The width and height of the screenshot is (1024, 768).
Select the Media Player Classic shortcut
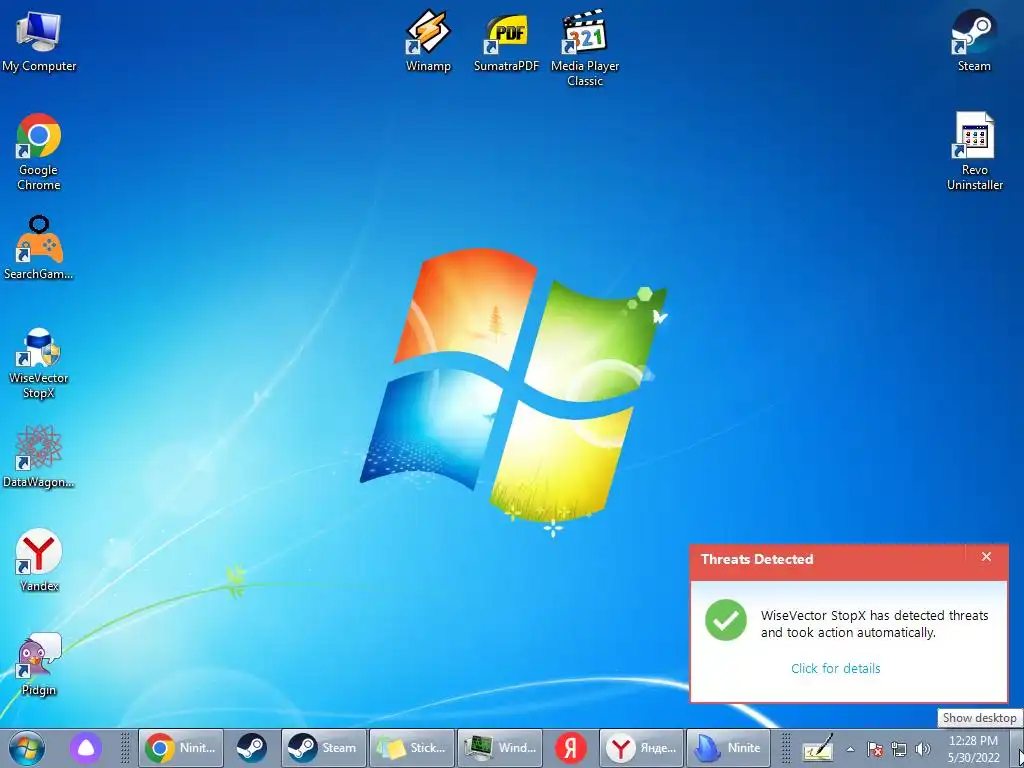(x=584, y=48)
